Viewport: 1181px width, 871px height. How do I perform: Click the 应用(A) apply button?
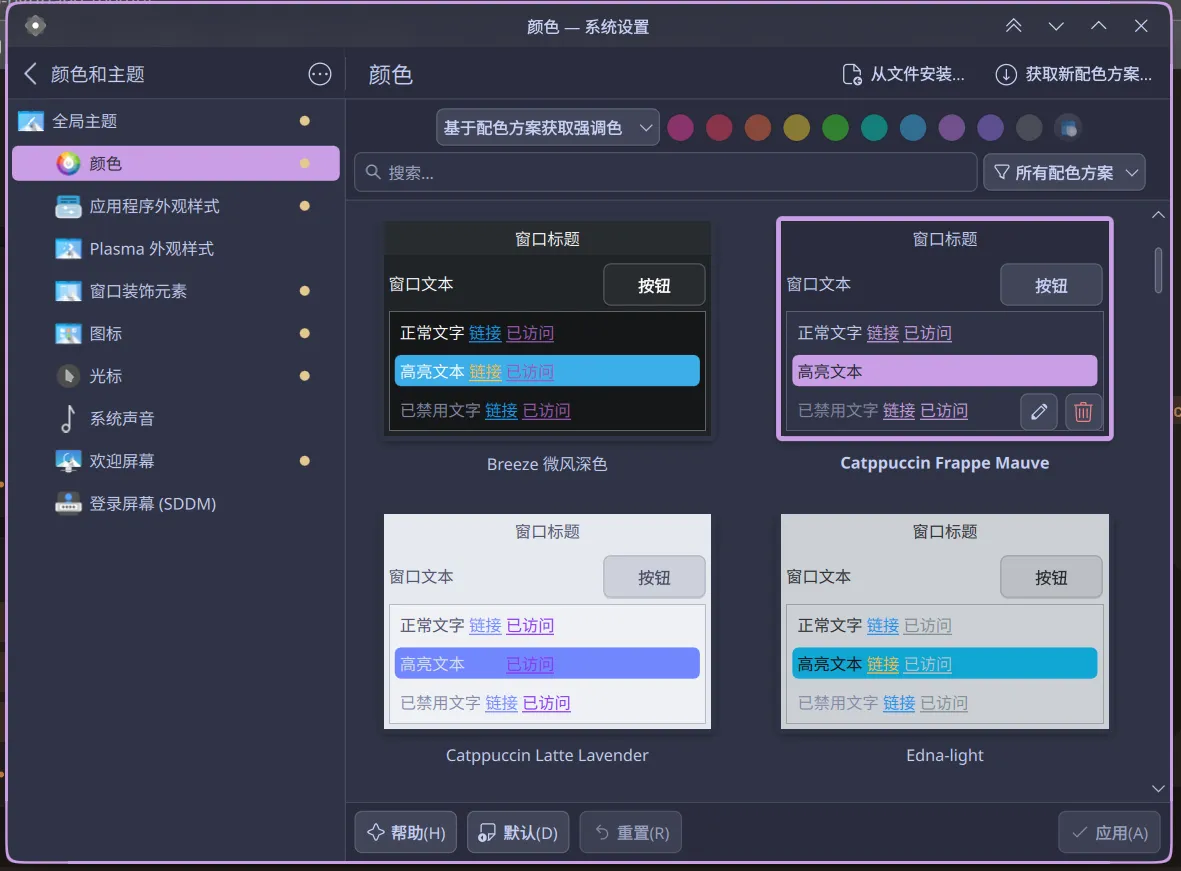1109,833
